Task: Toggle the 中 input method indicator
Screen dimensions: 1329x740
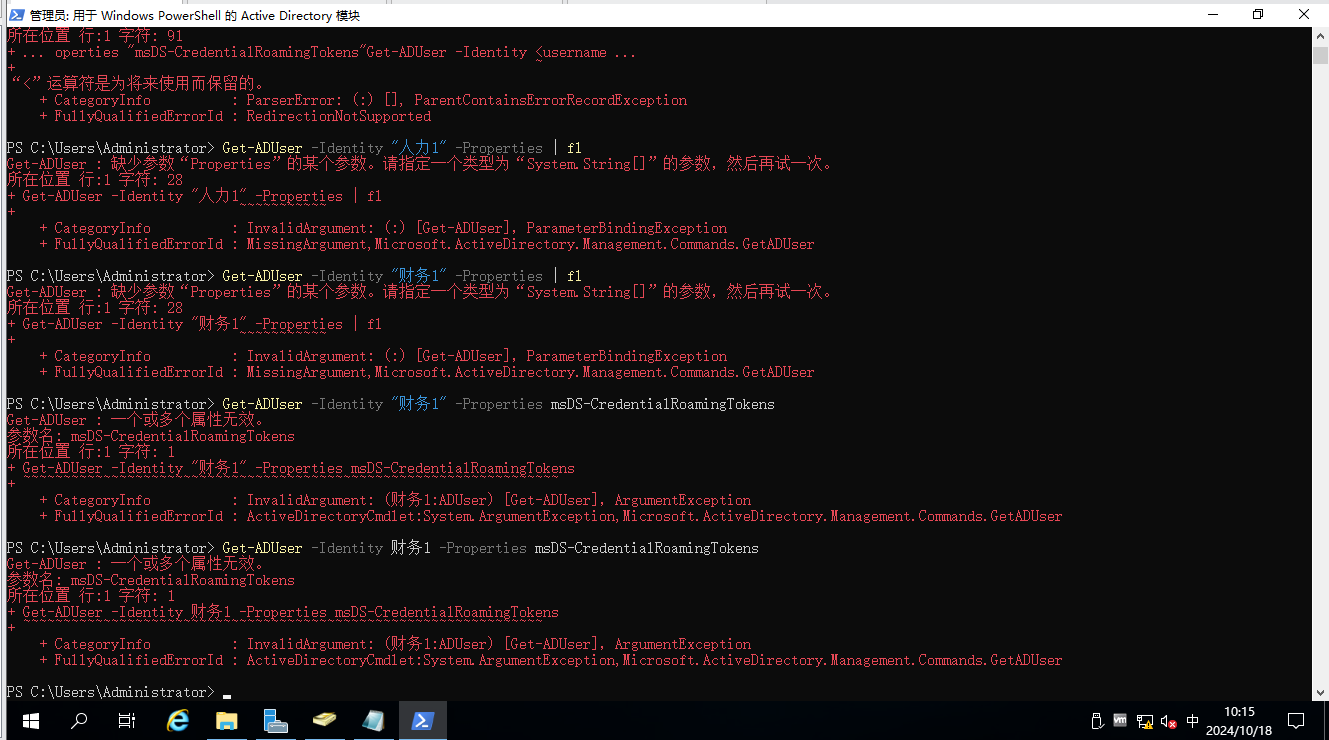Action: point(1193,720)
